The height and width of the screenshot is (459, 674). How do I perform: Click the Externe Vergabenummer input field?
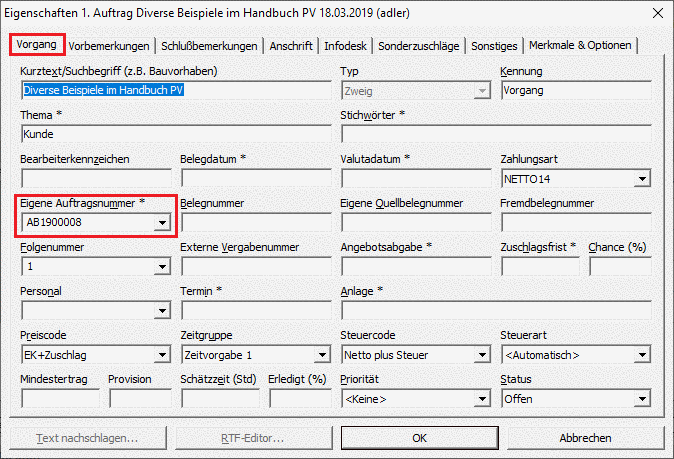(x=256, y=266)
